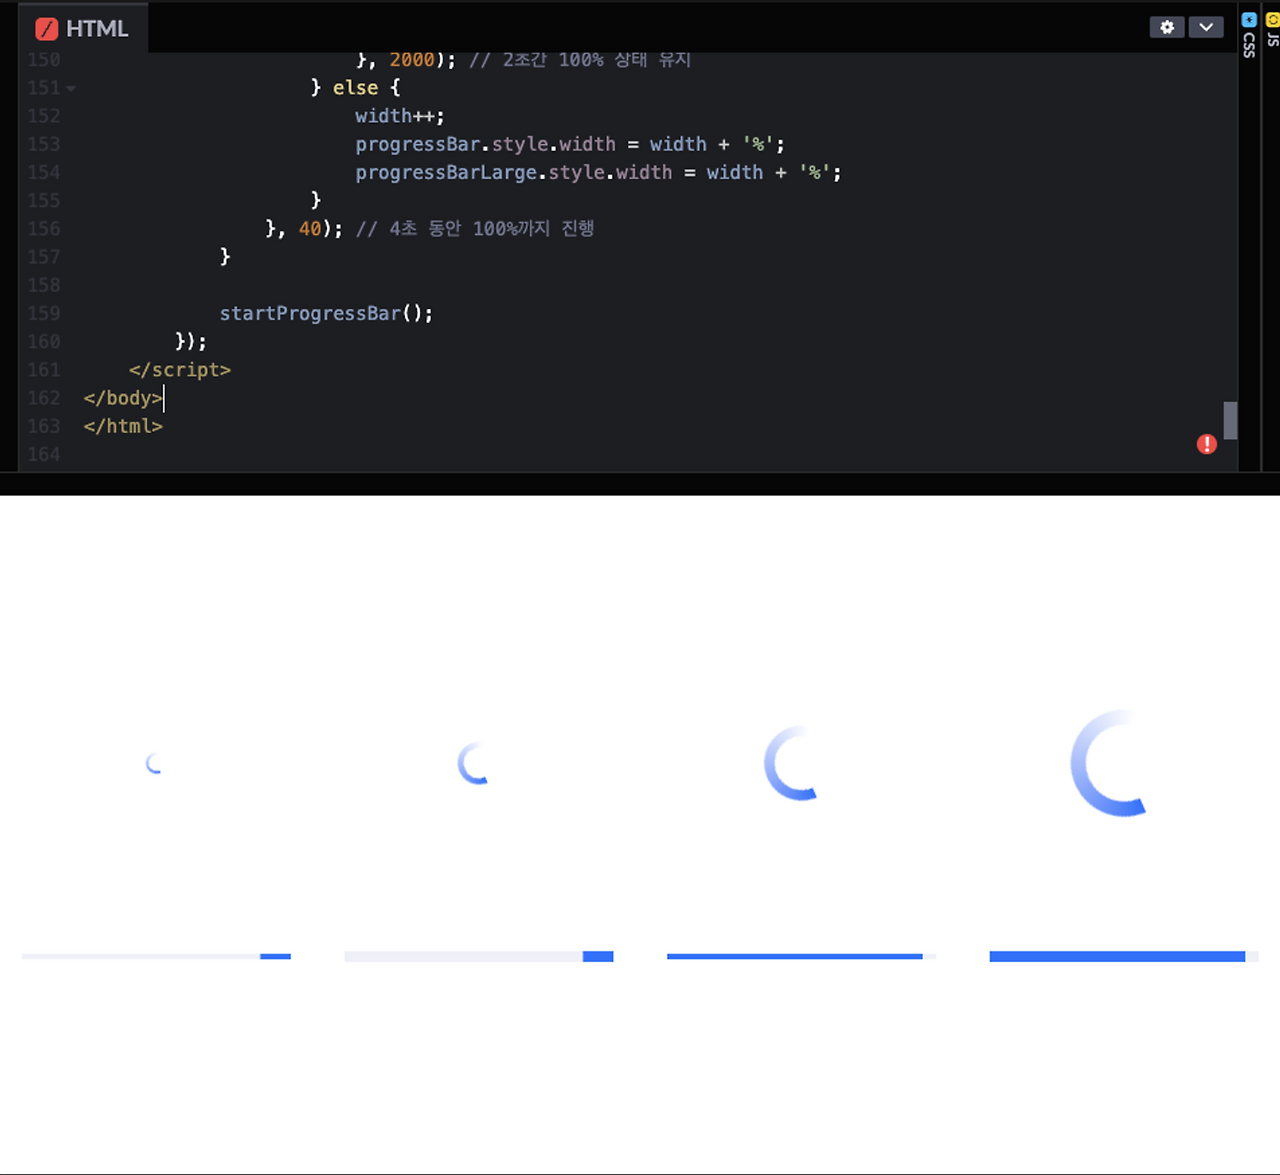The image size is (1280, 1175).
Task: Click the '</script>' closing tag
Action: click(x=180, y=370)
